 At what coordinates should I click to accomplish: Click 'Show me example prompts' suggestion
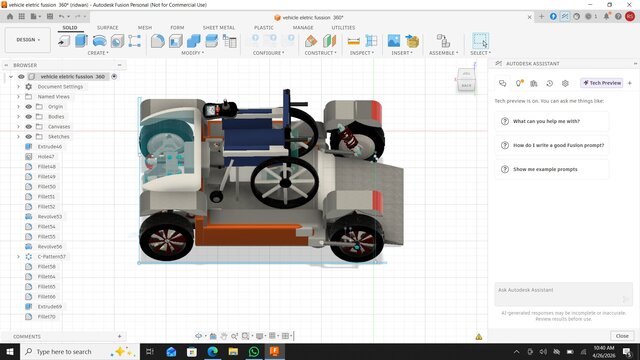tap(552, 169)
